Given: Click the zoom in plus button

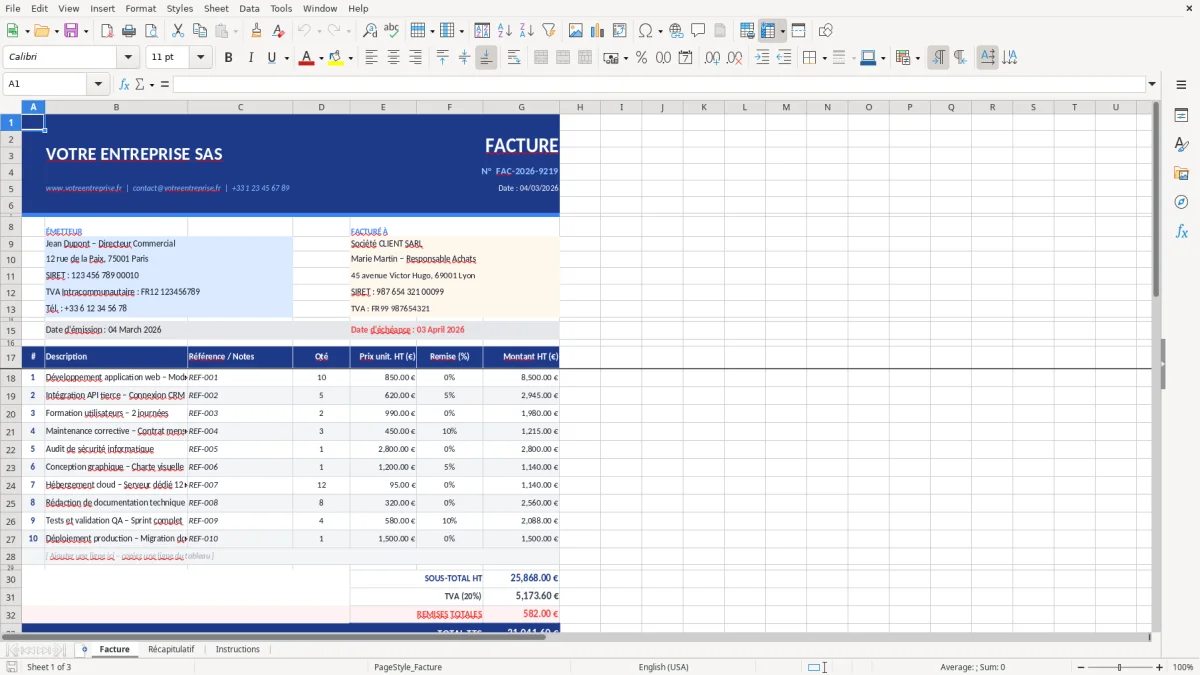Looking at the screenshot, I should pyautogui.click(x=1159, y=667).
